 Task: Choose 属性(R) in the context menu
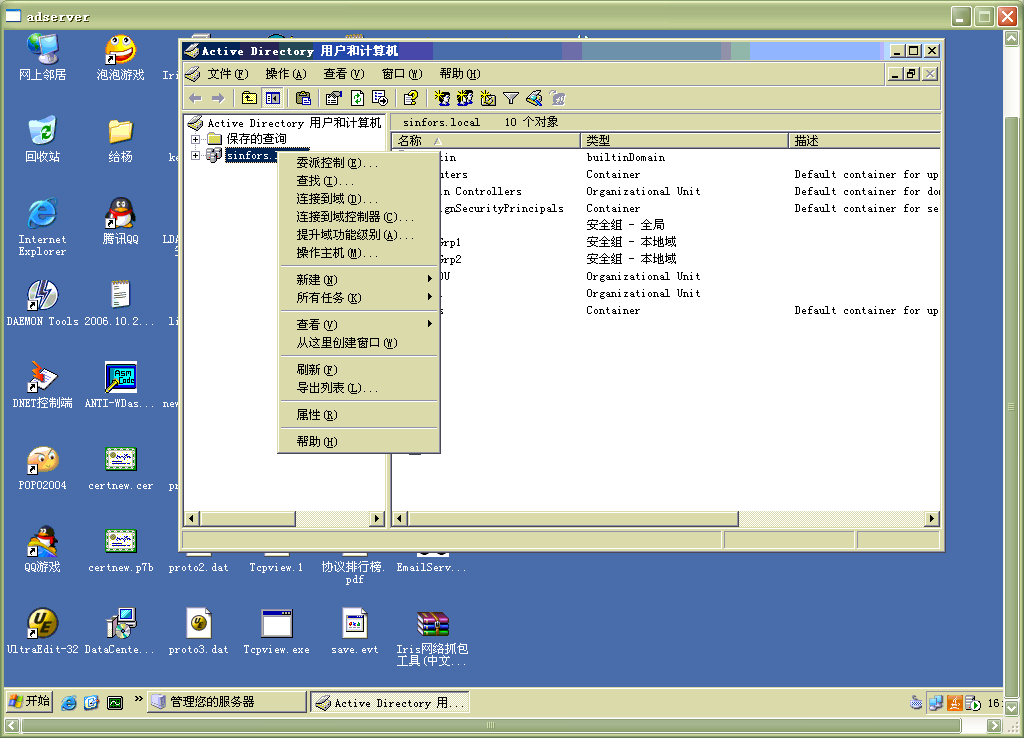click(316, 415)
